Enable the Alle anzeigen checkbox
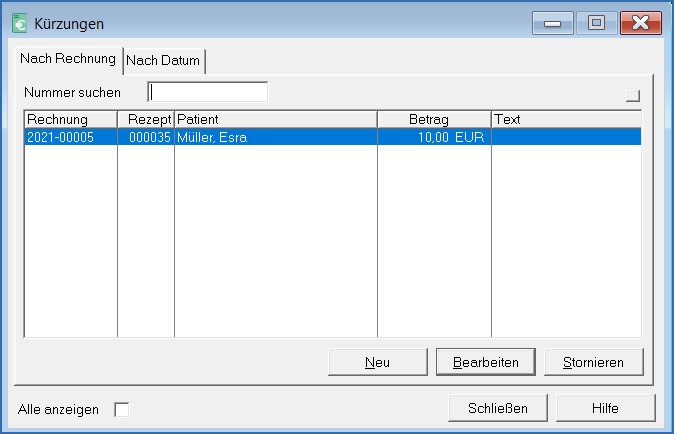This screenshot has height=434, width=674. [121, 409]
